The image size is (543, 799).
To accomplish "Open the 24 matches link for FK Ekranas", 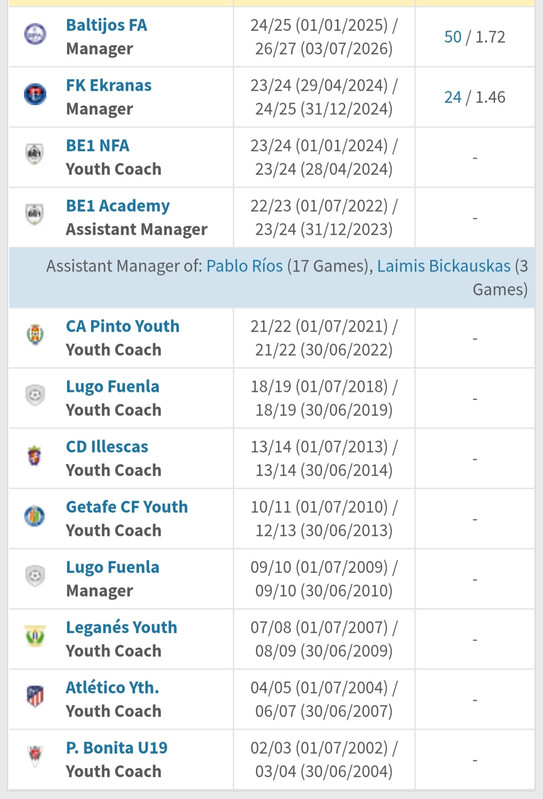I will (x=453, y=97).
